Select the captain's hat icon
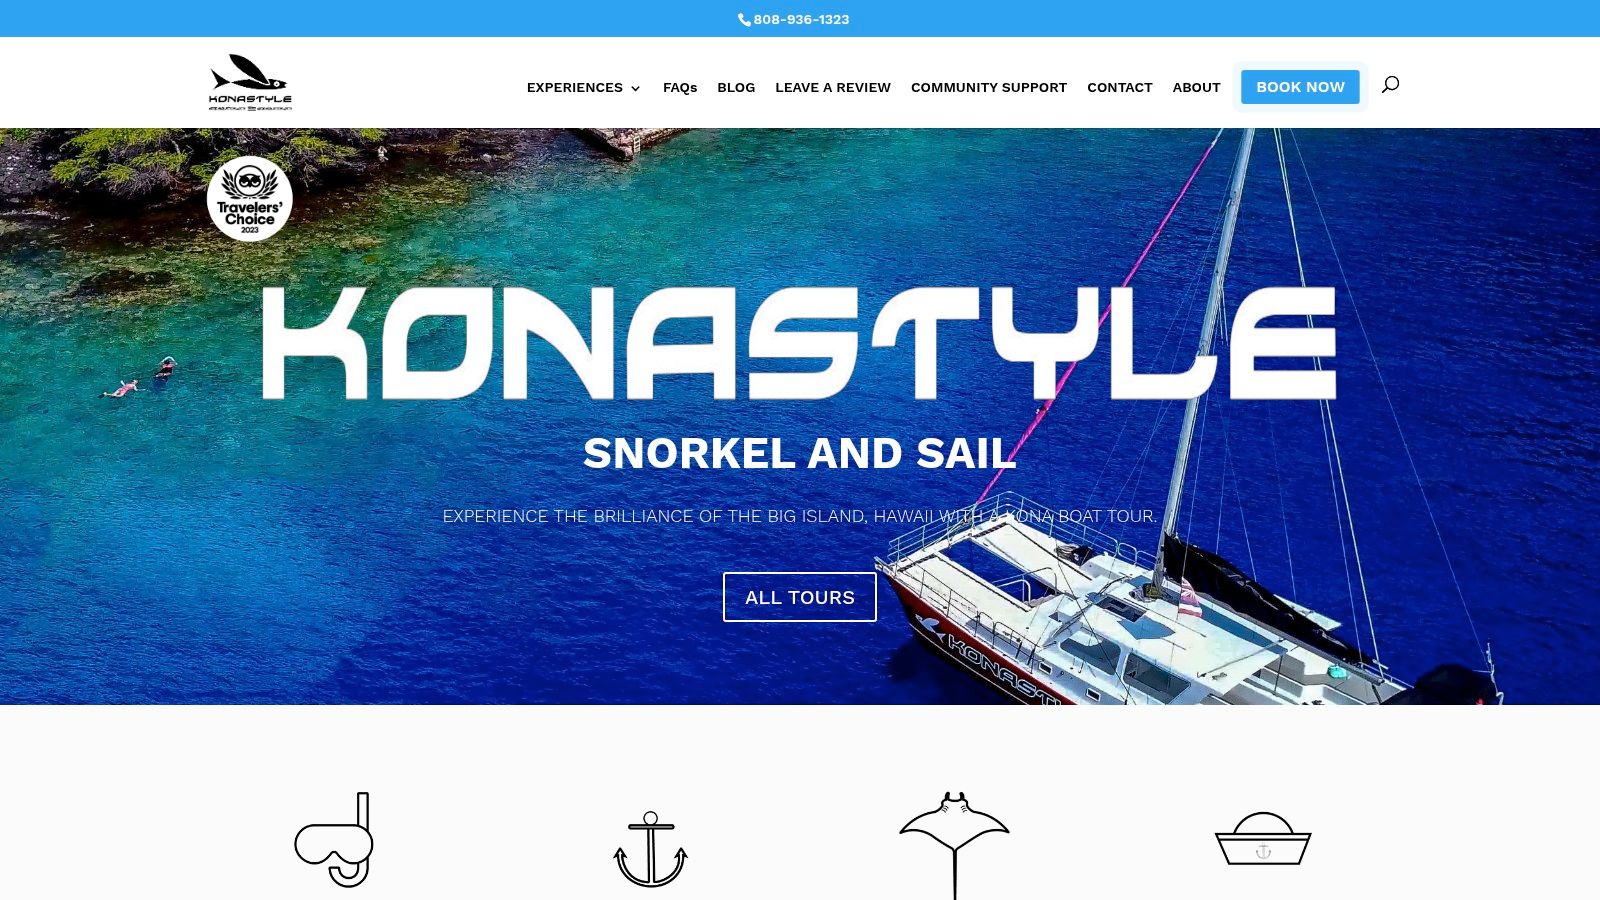 click(x=1263, y=838)
